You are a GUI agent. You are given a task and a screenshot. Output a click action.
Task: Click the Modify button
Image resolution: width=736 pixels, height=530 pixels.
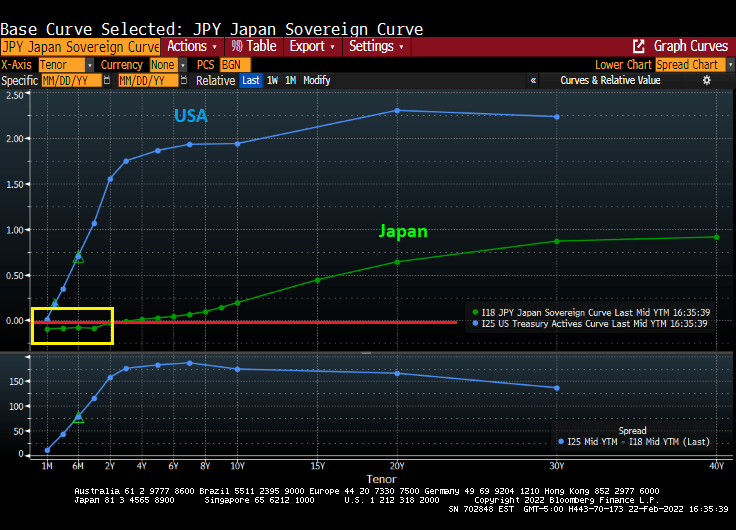pyautogui.click(x=317, y=80)
